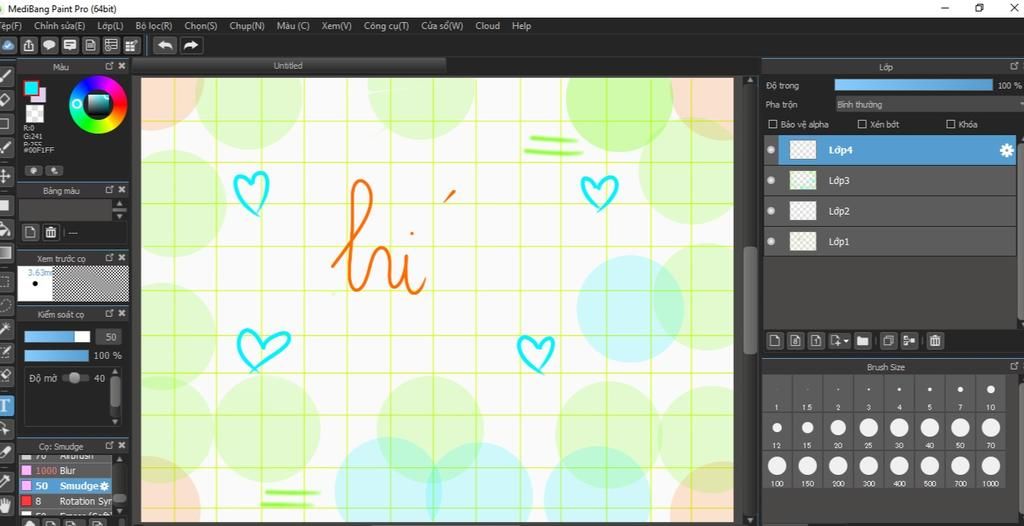
Task: Add new color to Bảng màu palette
Action: [x=30, y=233]
